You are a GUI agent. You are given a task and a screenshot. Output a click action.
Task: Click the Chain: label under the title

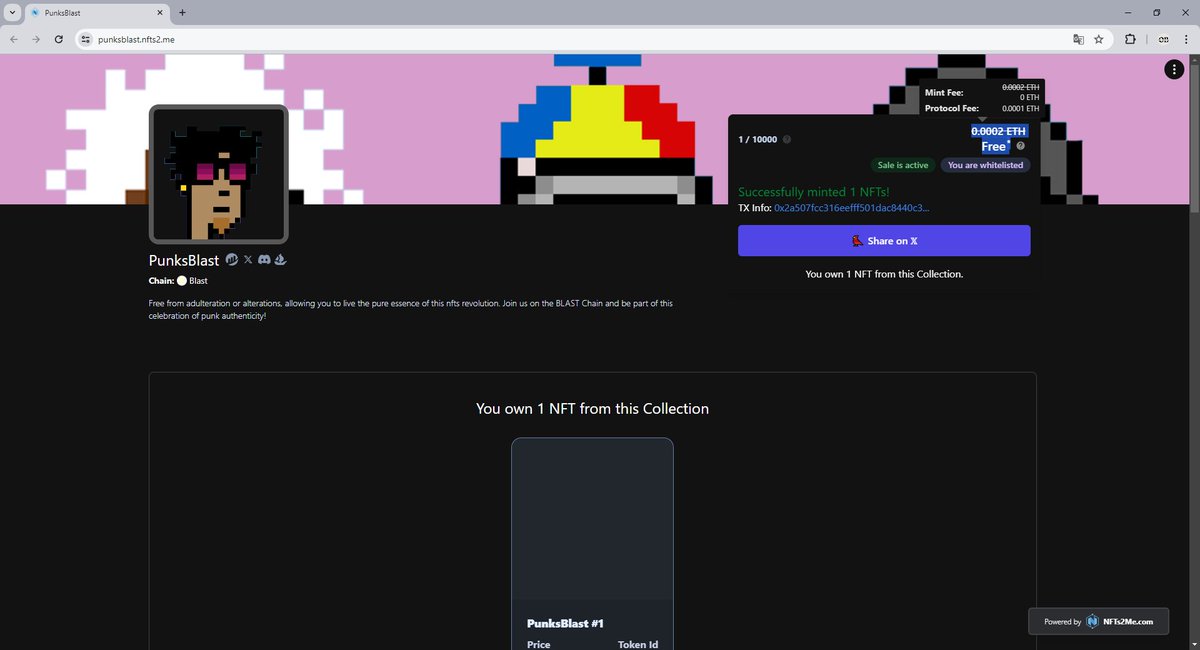[x=161, y=281]
